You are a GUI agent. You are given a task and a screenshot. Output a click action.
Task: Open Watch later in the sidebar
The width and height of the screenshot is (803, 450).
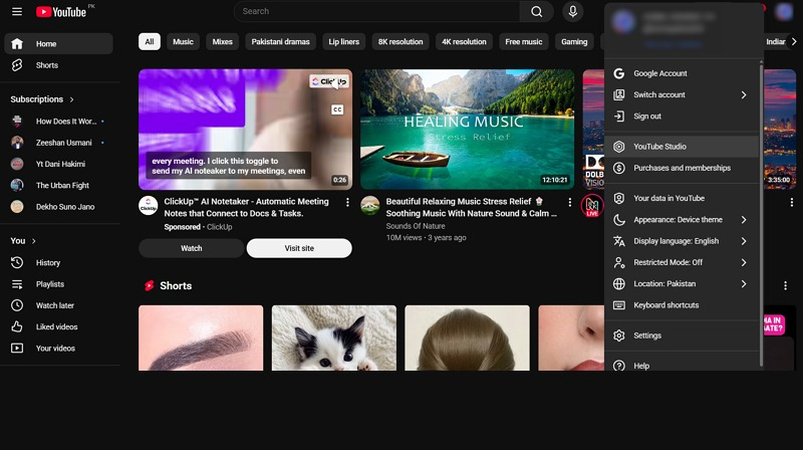55,306
